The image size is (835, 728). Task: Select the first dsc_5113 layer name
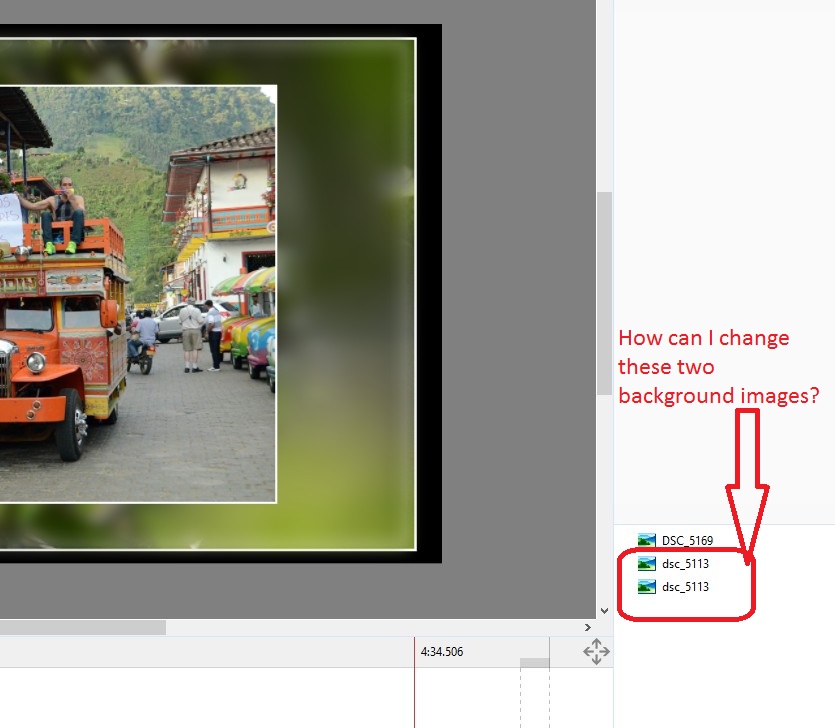point(685,564)
